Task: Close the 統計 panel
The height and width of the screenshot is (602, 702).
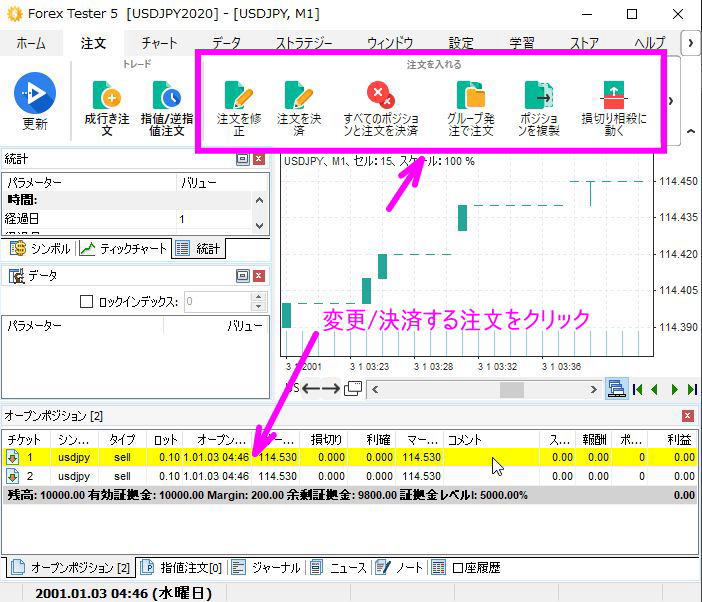Action: (259, 159)
